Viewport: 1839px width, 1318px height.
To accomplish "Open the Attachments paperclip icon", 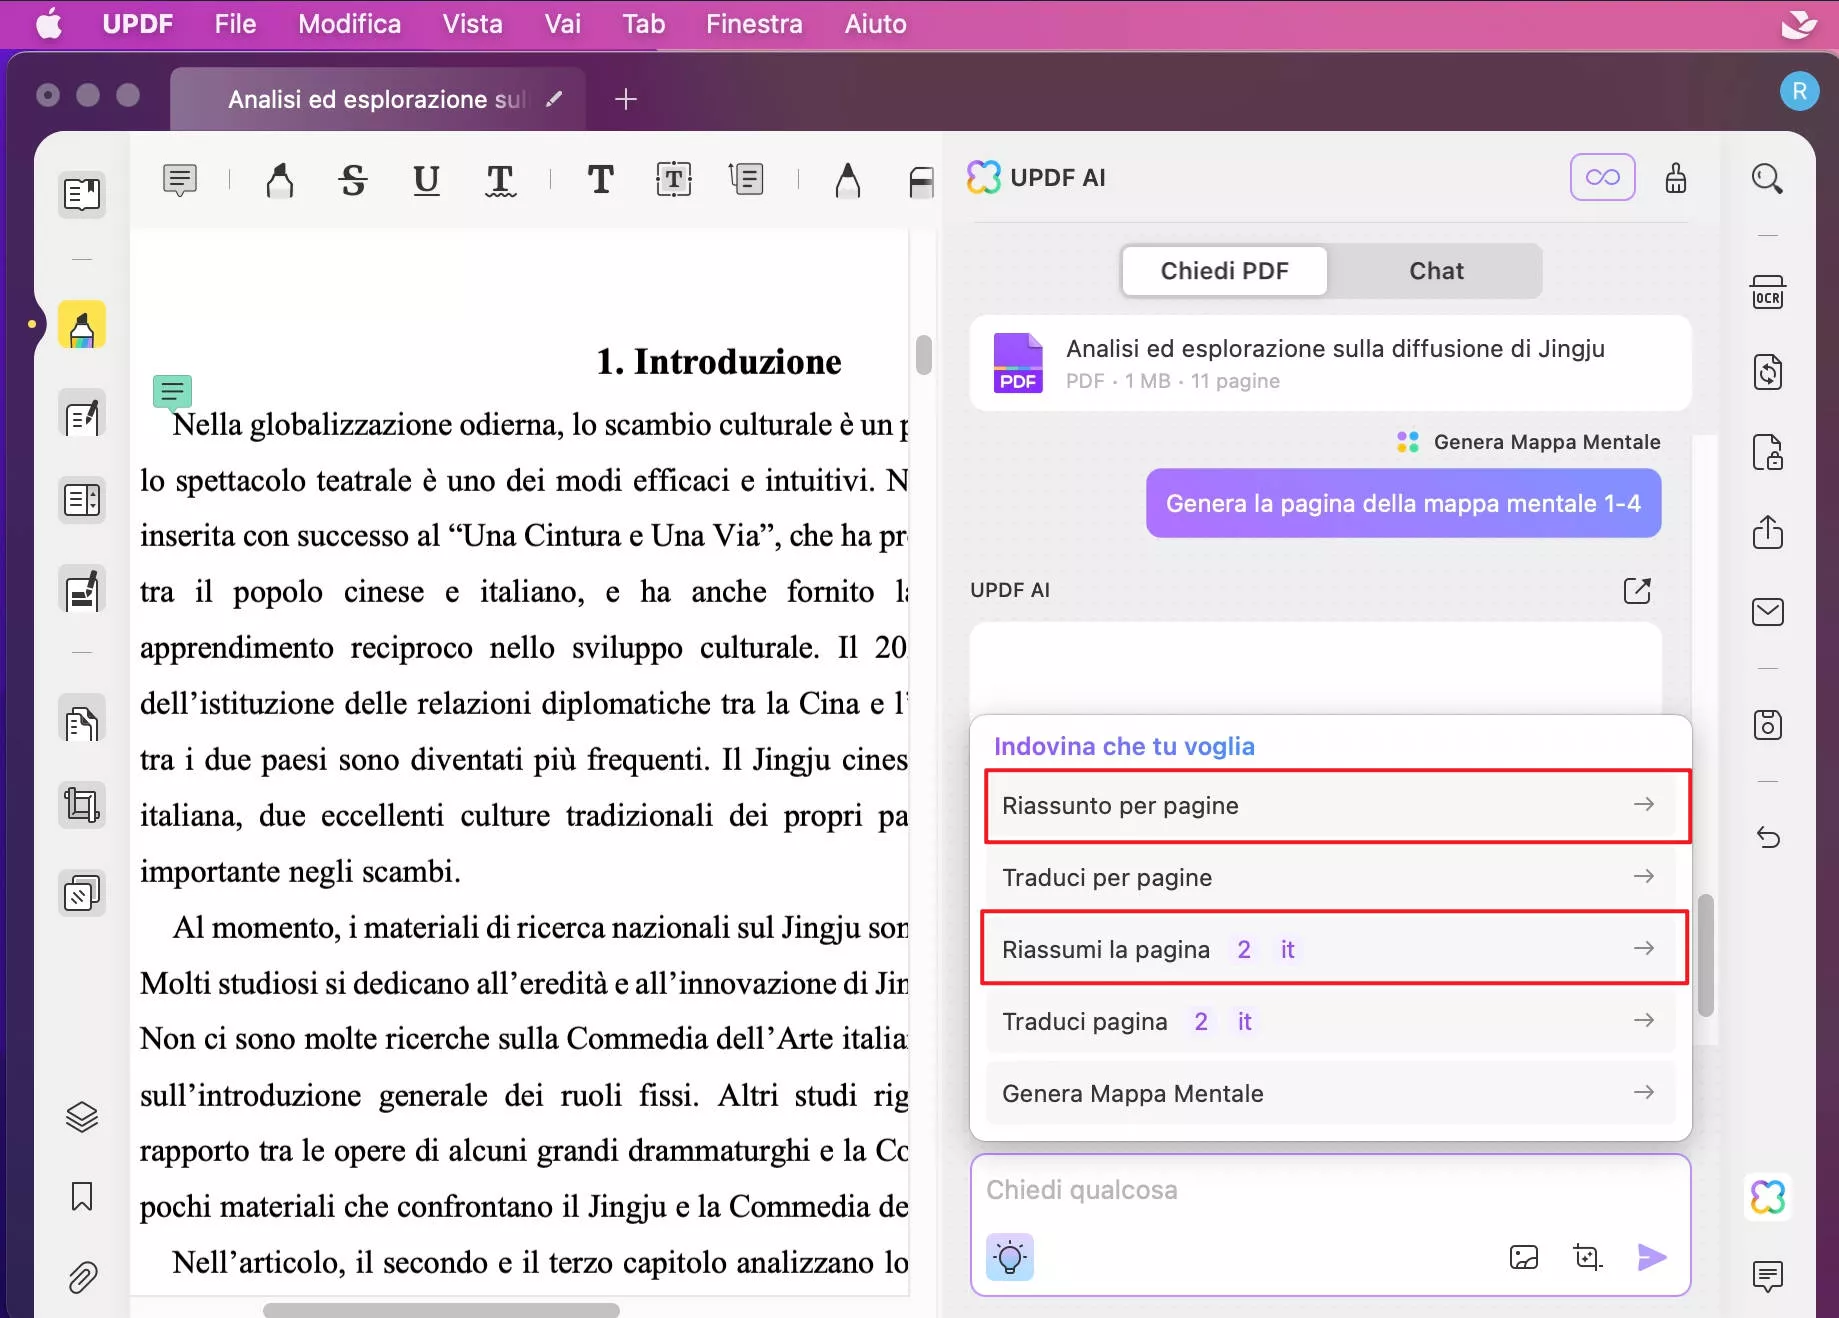I will click(82, 1277).
